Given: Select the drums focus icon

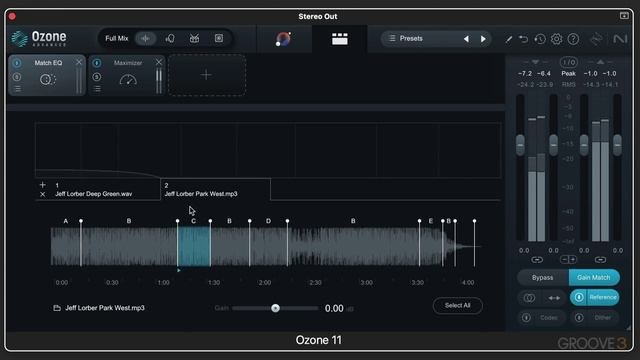Looking at the screenshot, I should pos(194,38).
